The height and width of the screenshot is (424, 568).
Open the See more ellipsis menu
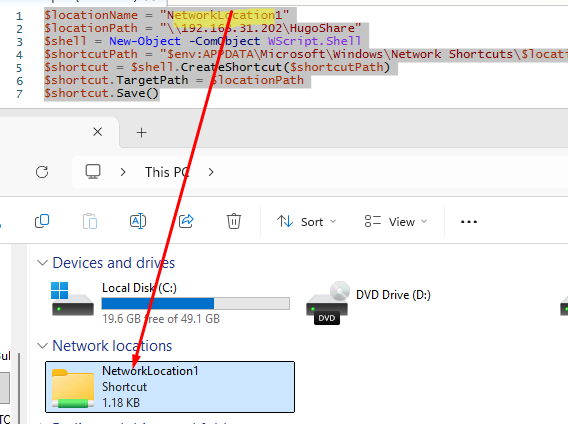coord(469,221)
